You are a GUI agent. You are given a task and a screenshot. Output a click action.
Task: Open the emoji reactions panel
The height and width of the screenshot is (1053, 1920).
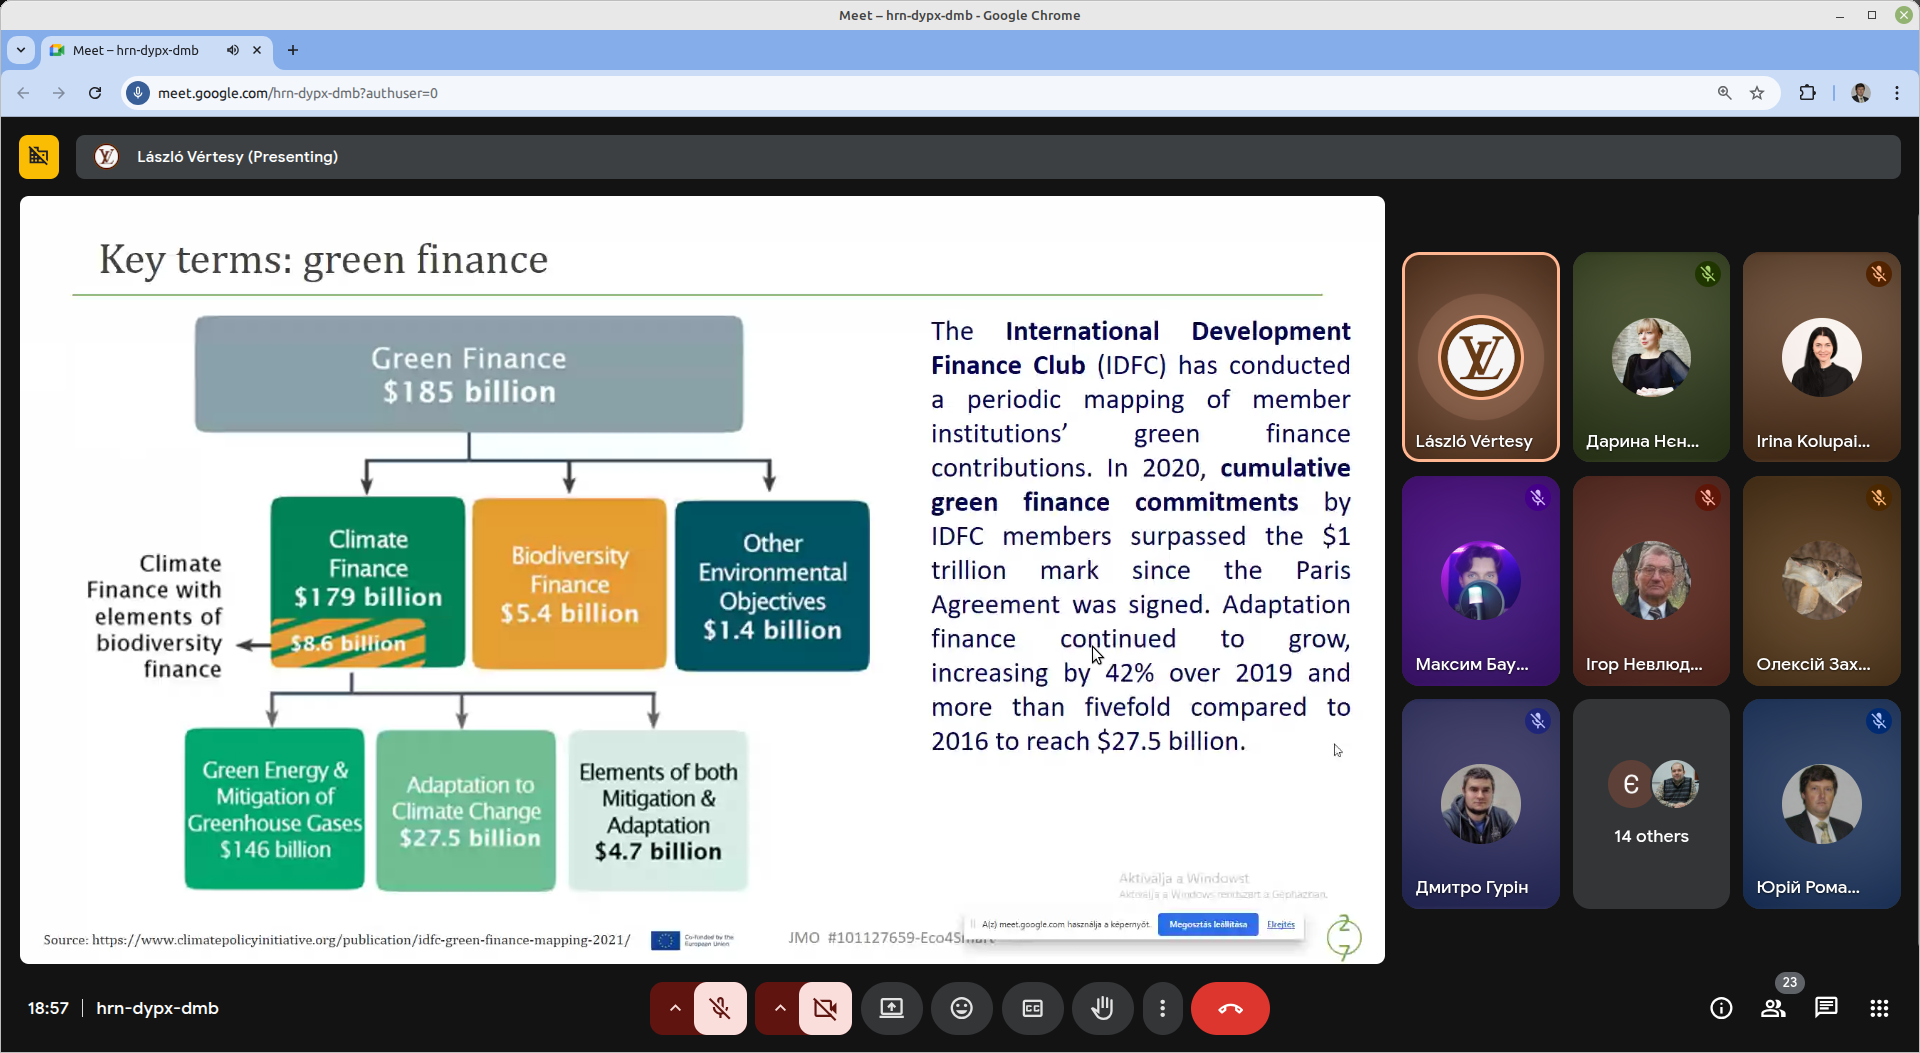tap(961, 1008)
